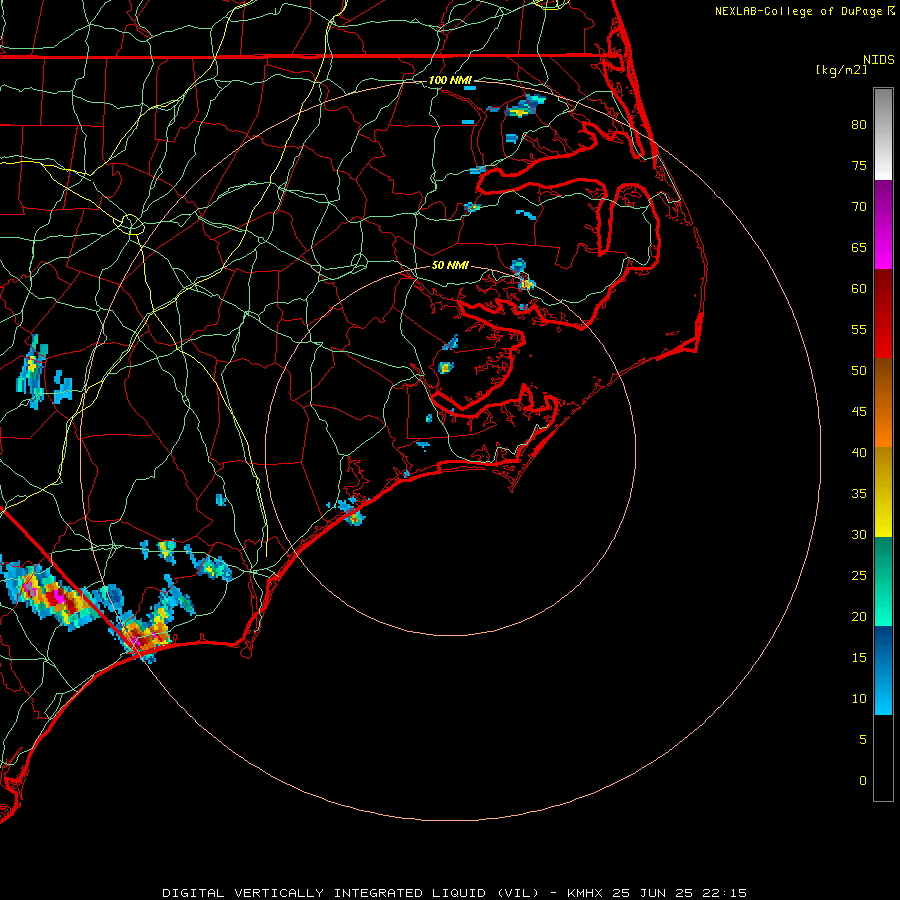Click the 5 value on the VIL scale
900x900 pixels.
[863, 739]
